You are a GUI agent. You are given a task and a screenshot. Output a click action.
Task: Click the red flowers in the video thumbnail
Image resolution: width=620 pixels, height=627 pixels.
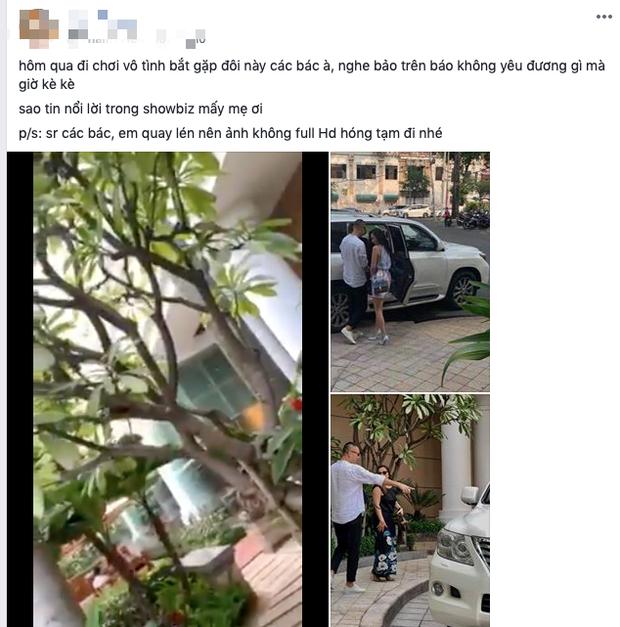coord(296,405)
